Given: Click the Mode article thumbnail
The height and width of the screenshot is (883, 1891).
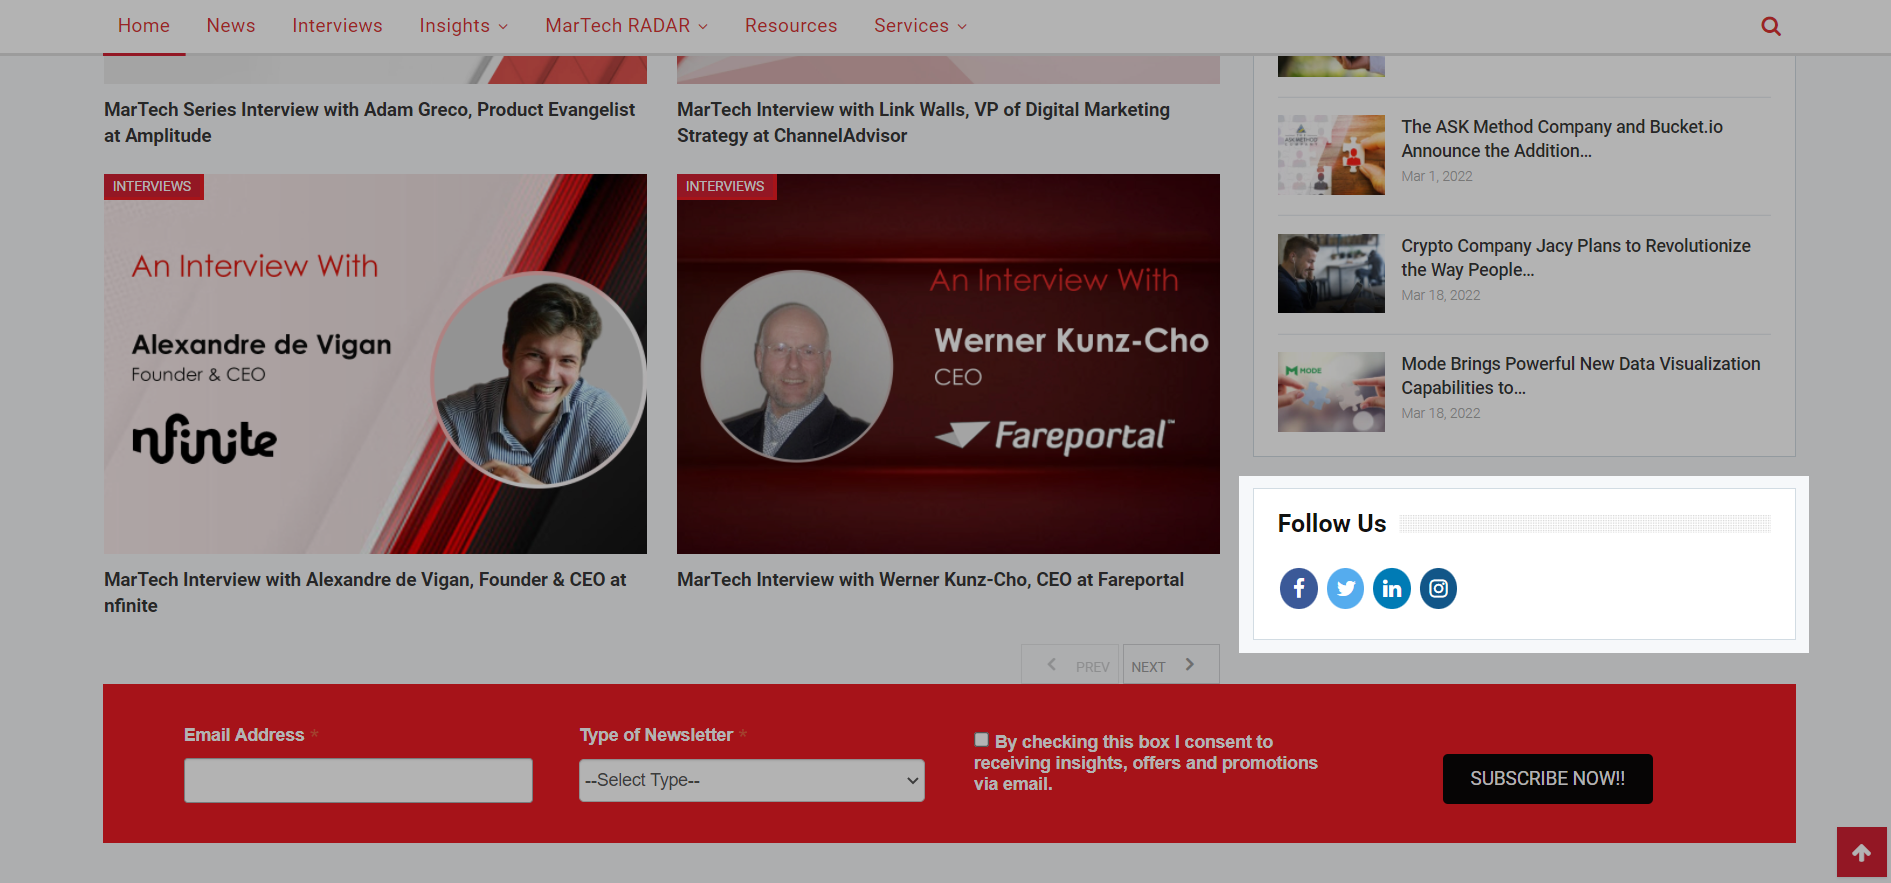Looking at the screenshot, I should [1331, 392].
